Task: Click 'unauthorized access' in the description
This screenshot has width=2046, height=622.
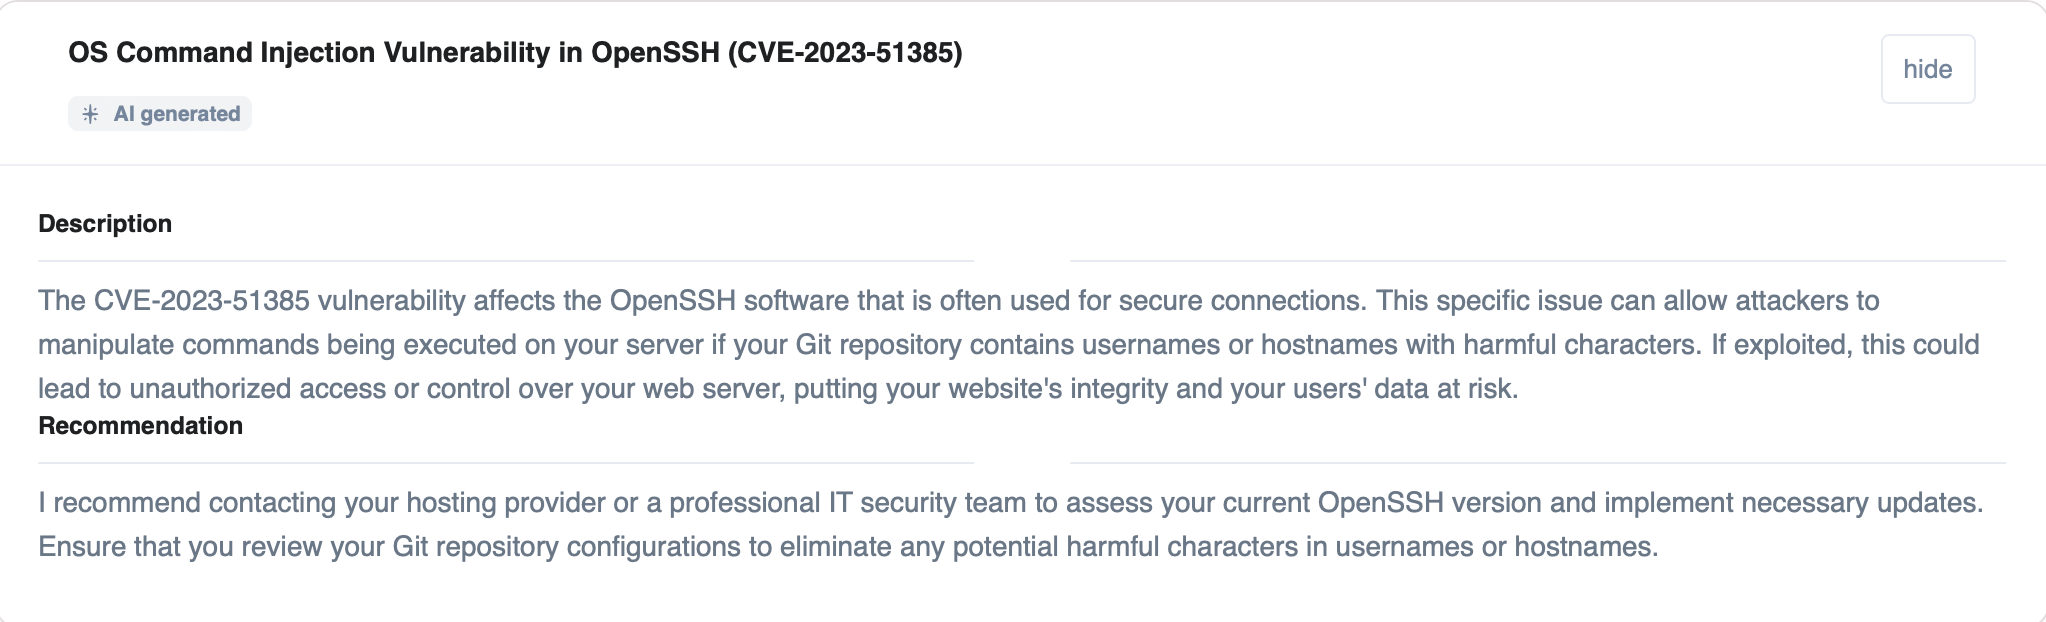Action: click(x=257, y=388)
